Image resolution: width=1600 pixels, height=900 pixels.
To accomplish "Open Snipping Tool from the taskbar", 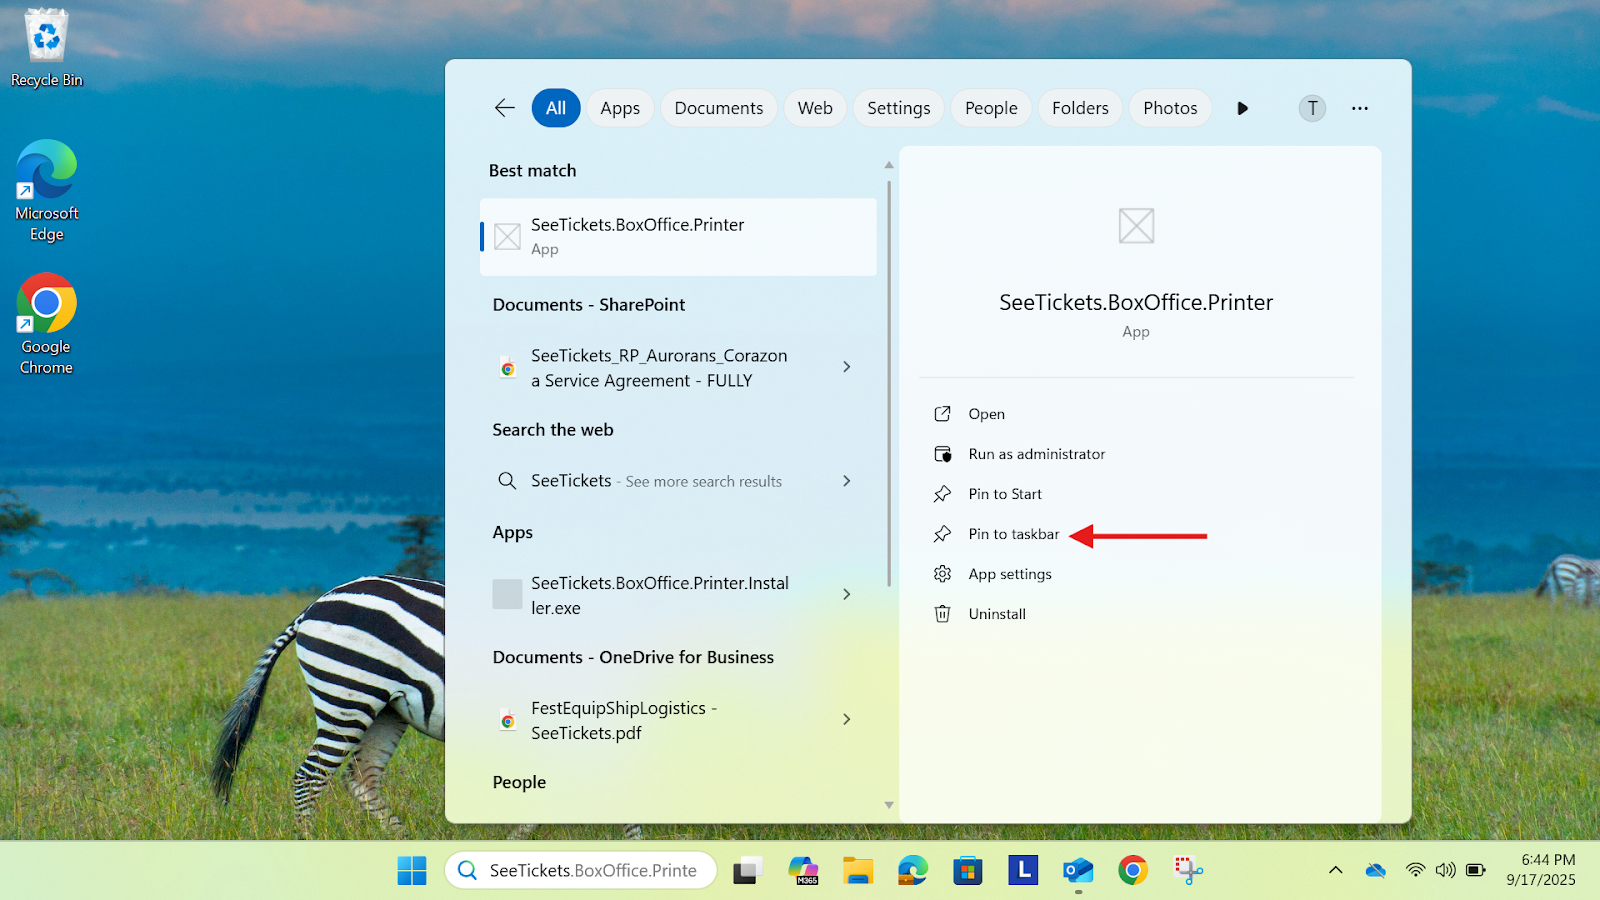I will click(x=1188, y=871).
